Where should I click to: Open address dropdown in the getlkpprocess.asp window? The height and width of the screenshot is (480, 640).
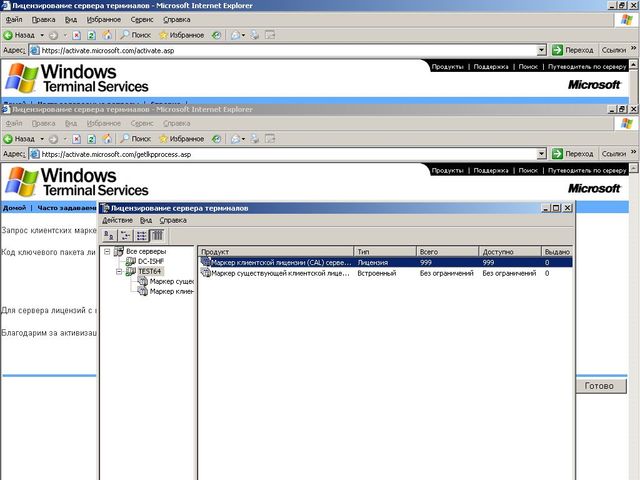coord(541,154)
